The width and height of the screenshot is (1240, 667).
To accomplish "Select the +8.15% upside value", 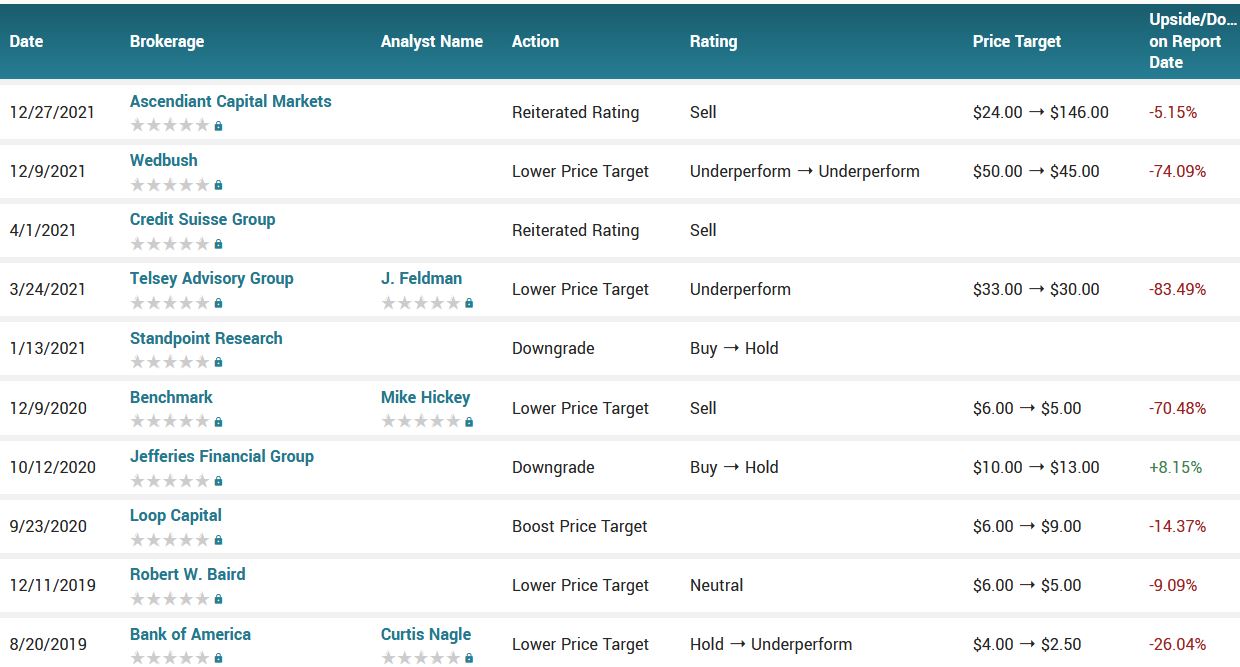I will (x=1176, y=467).
